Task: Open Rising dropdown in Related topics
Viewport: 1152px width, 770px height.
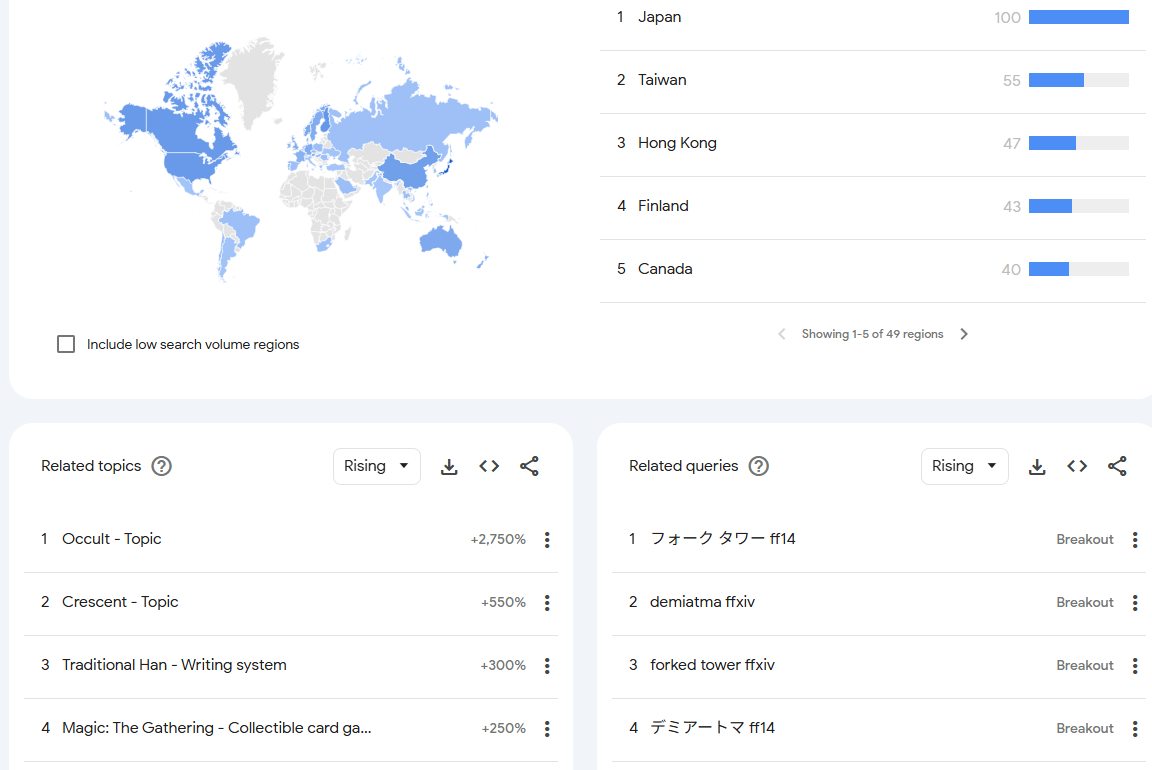Action: 377,467
